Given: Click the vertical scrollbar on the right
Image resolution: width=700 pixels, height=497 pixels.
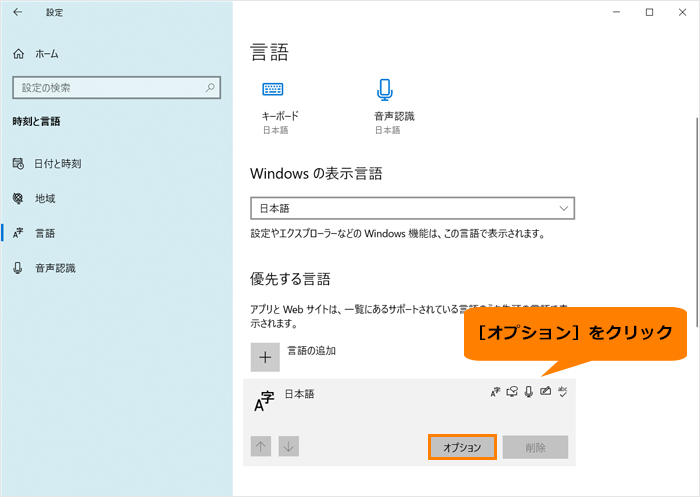Looking at the screenshot, I should pyautogui.click(x=696, y=222).
